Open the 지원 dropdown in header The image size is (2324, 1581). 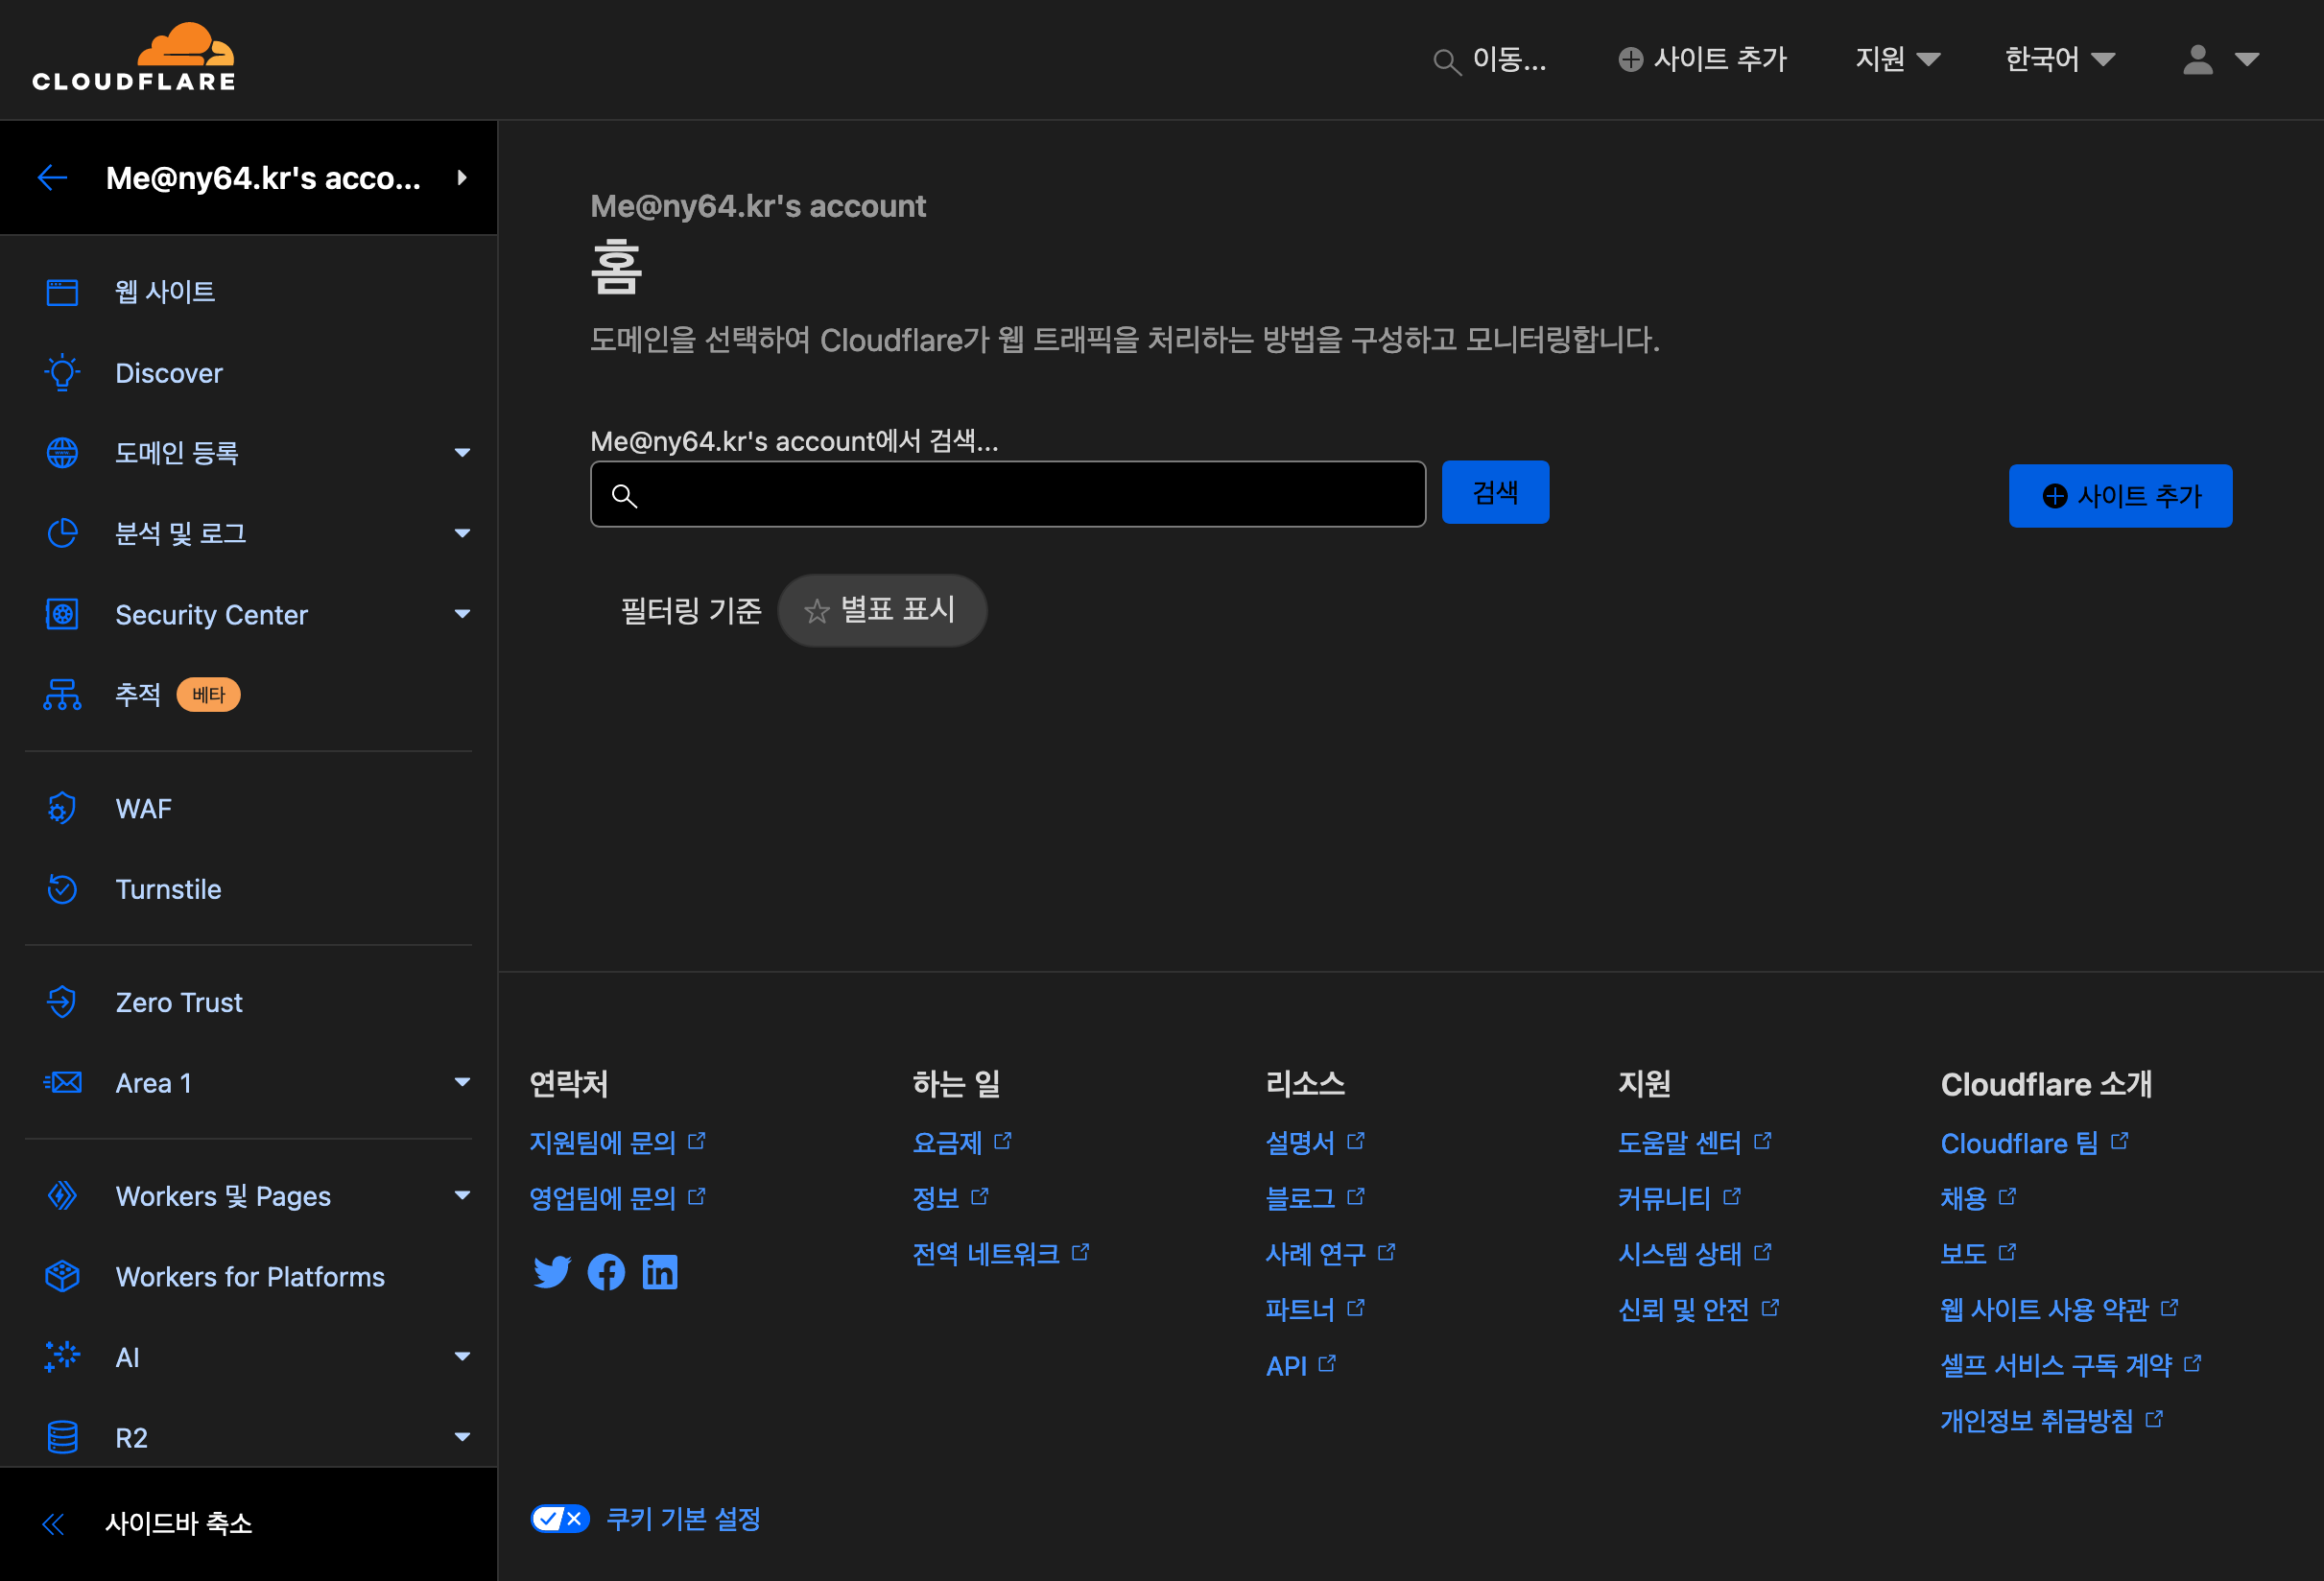click(x=1897, y=59)
